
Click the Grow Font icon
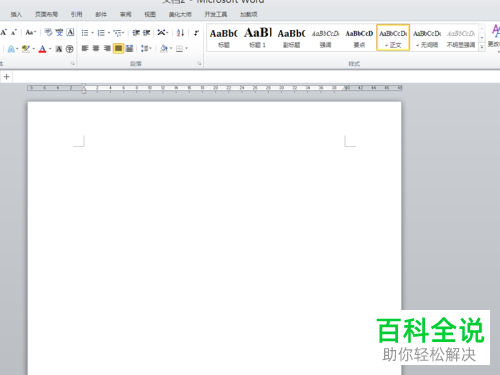tap(4, 32)
